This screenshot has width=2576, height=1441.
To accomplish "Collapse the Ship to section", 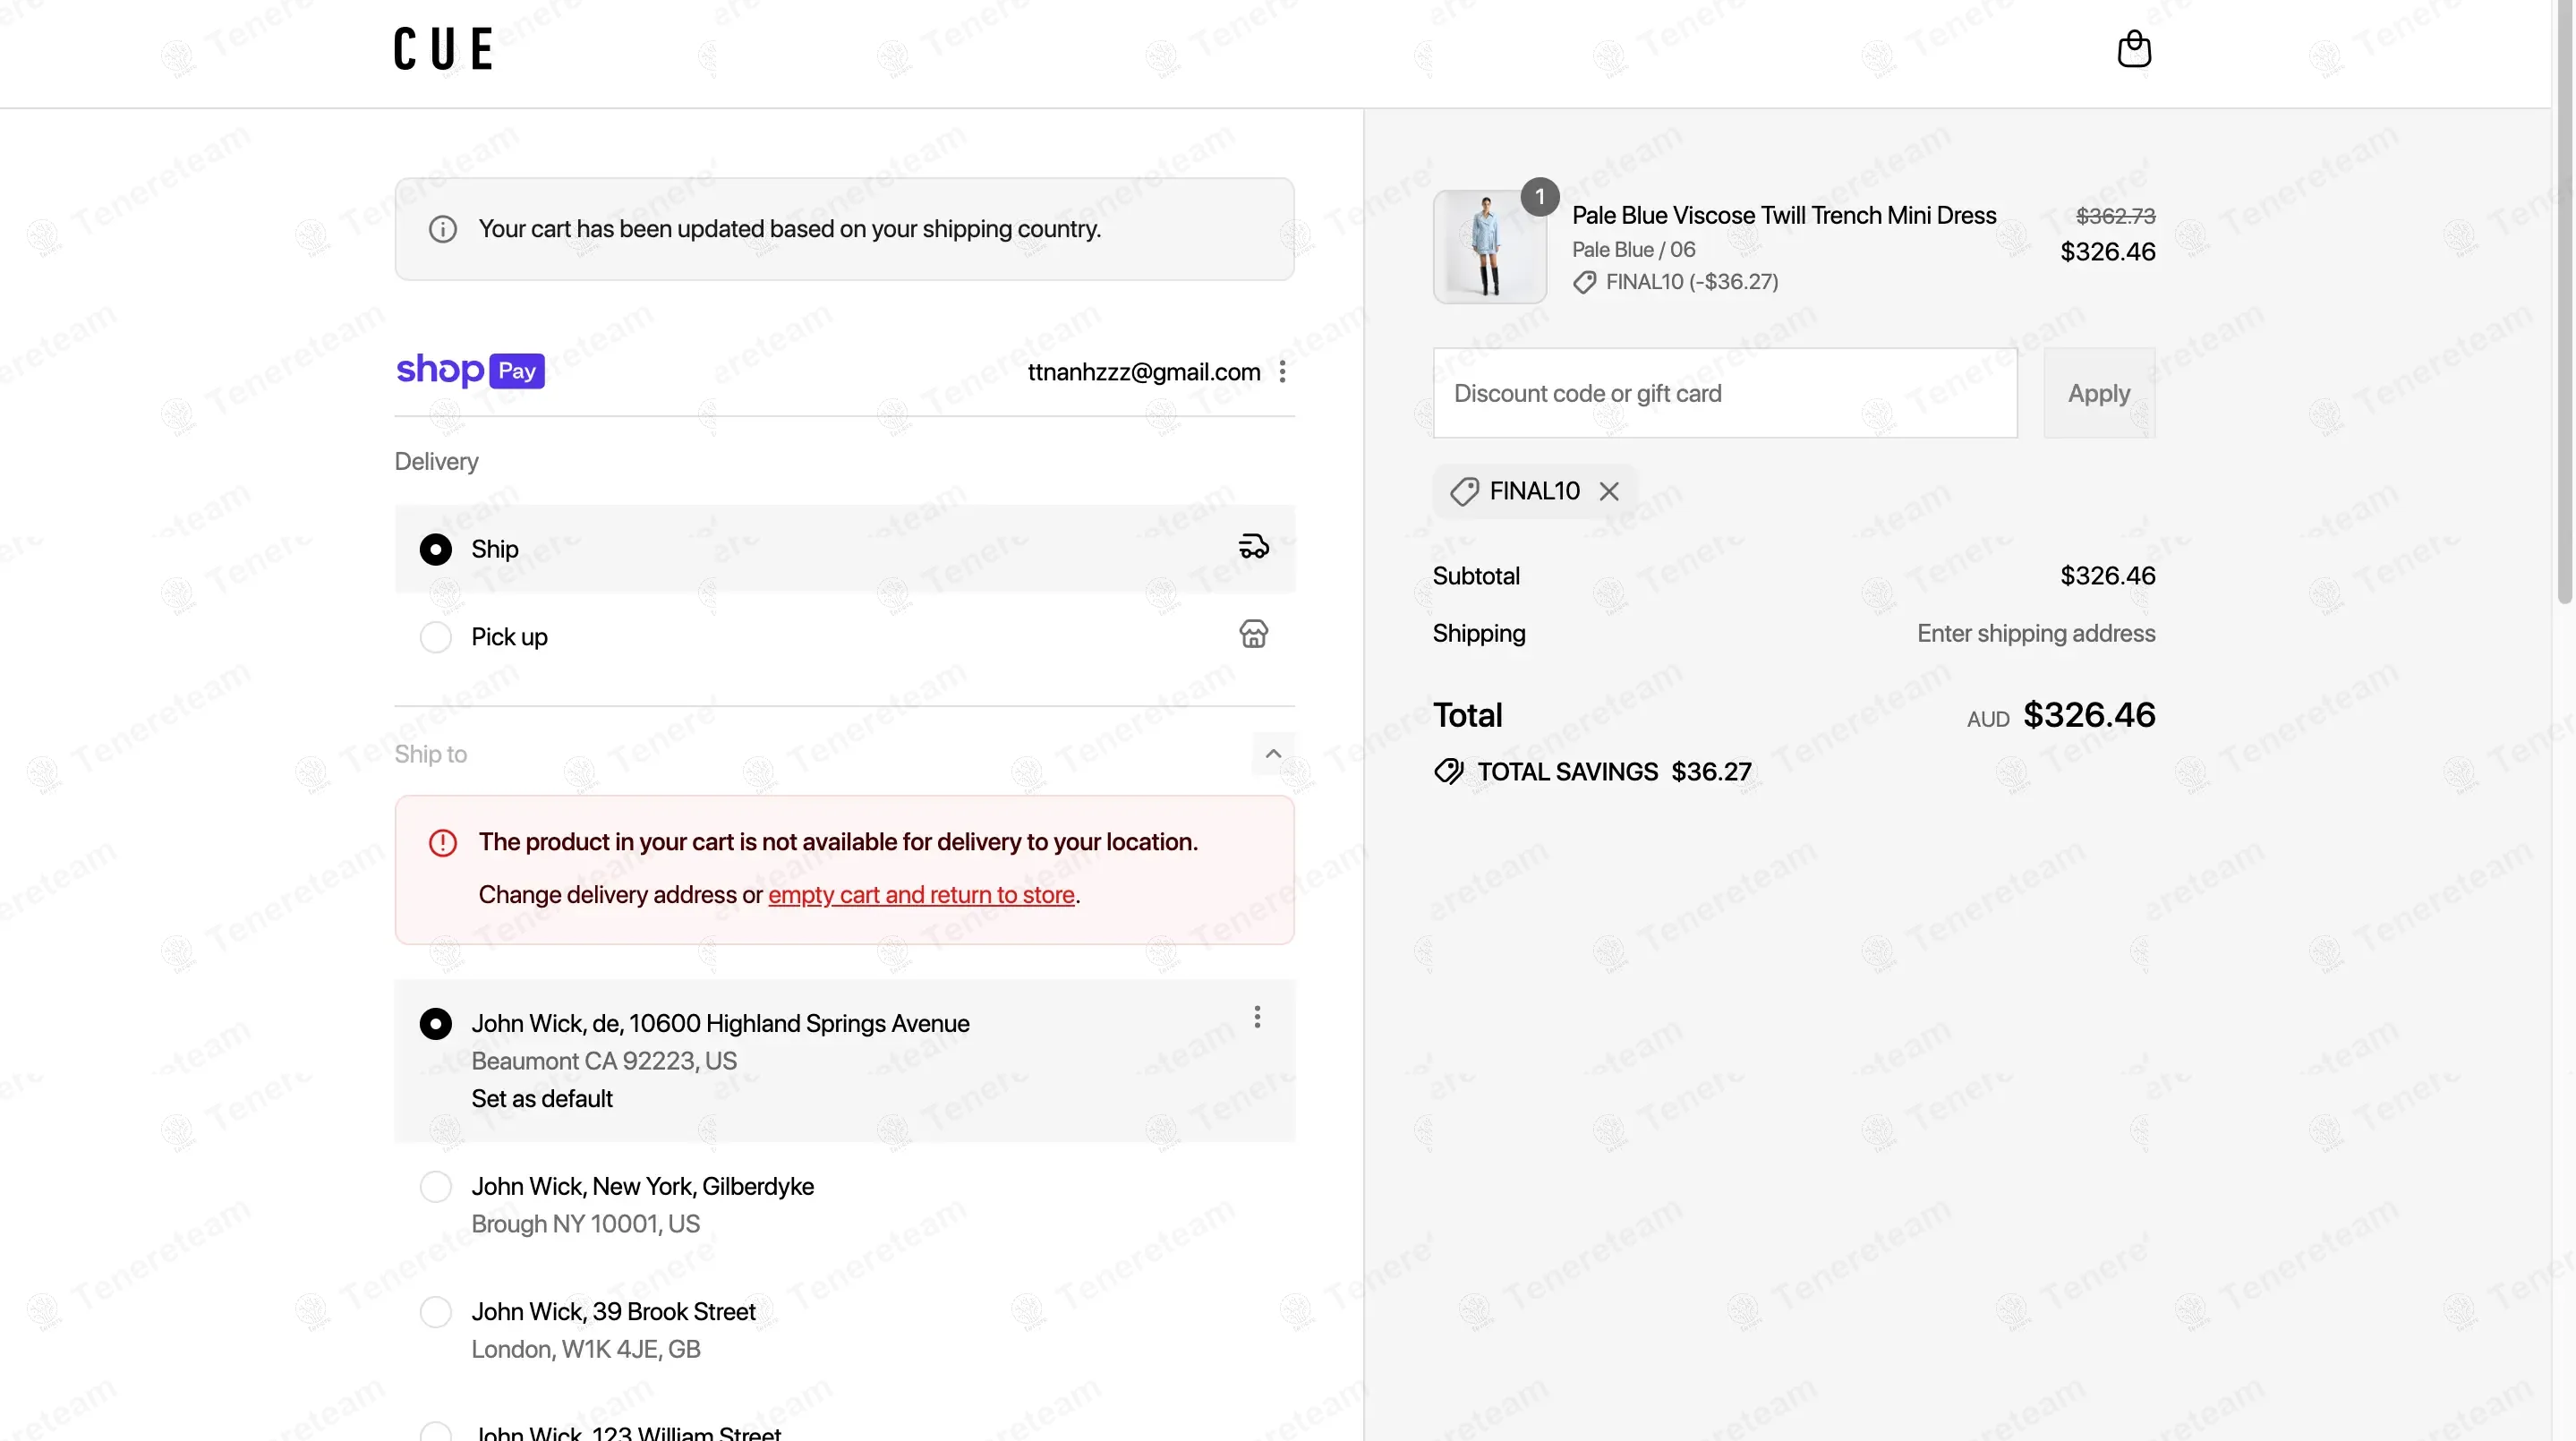I will (x=1273, y=754).
